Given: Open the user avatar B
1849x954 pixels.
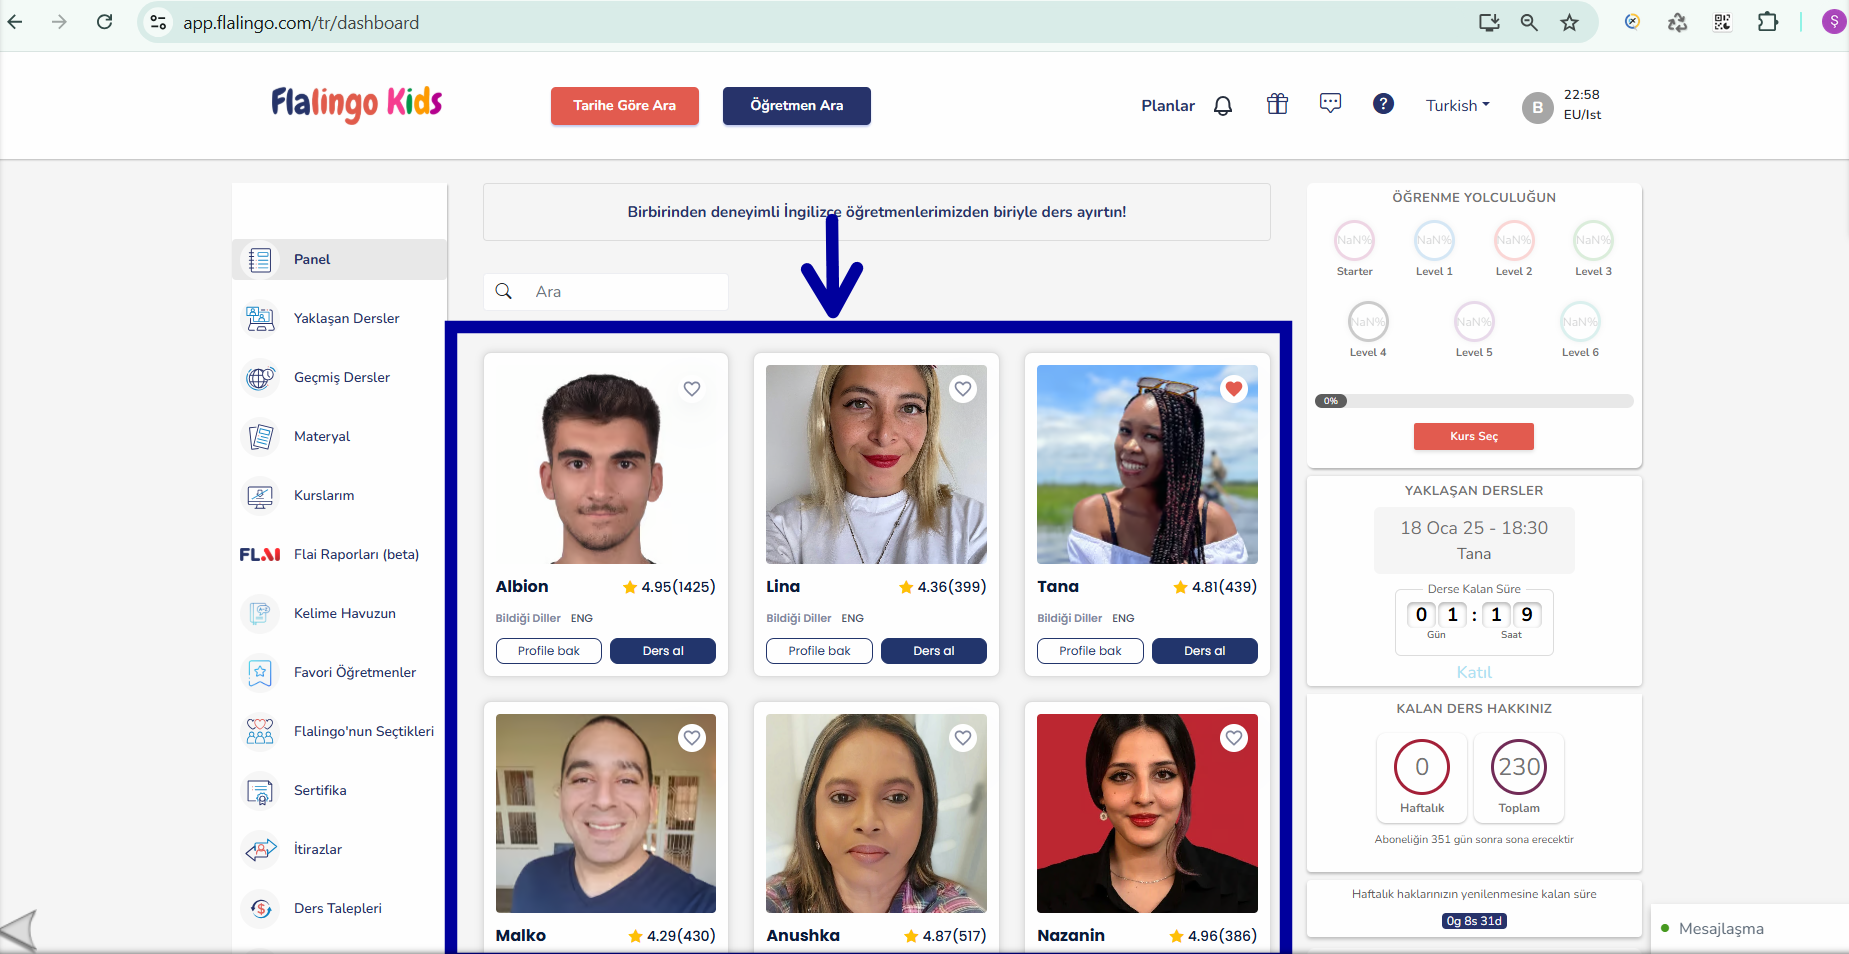Looking at the screenshot, I should (1537, 107).
